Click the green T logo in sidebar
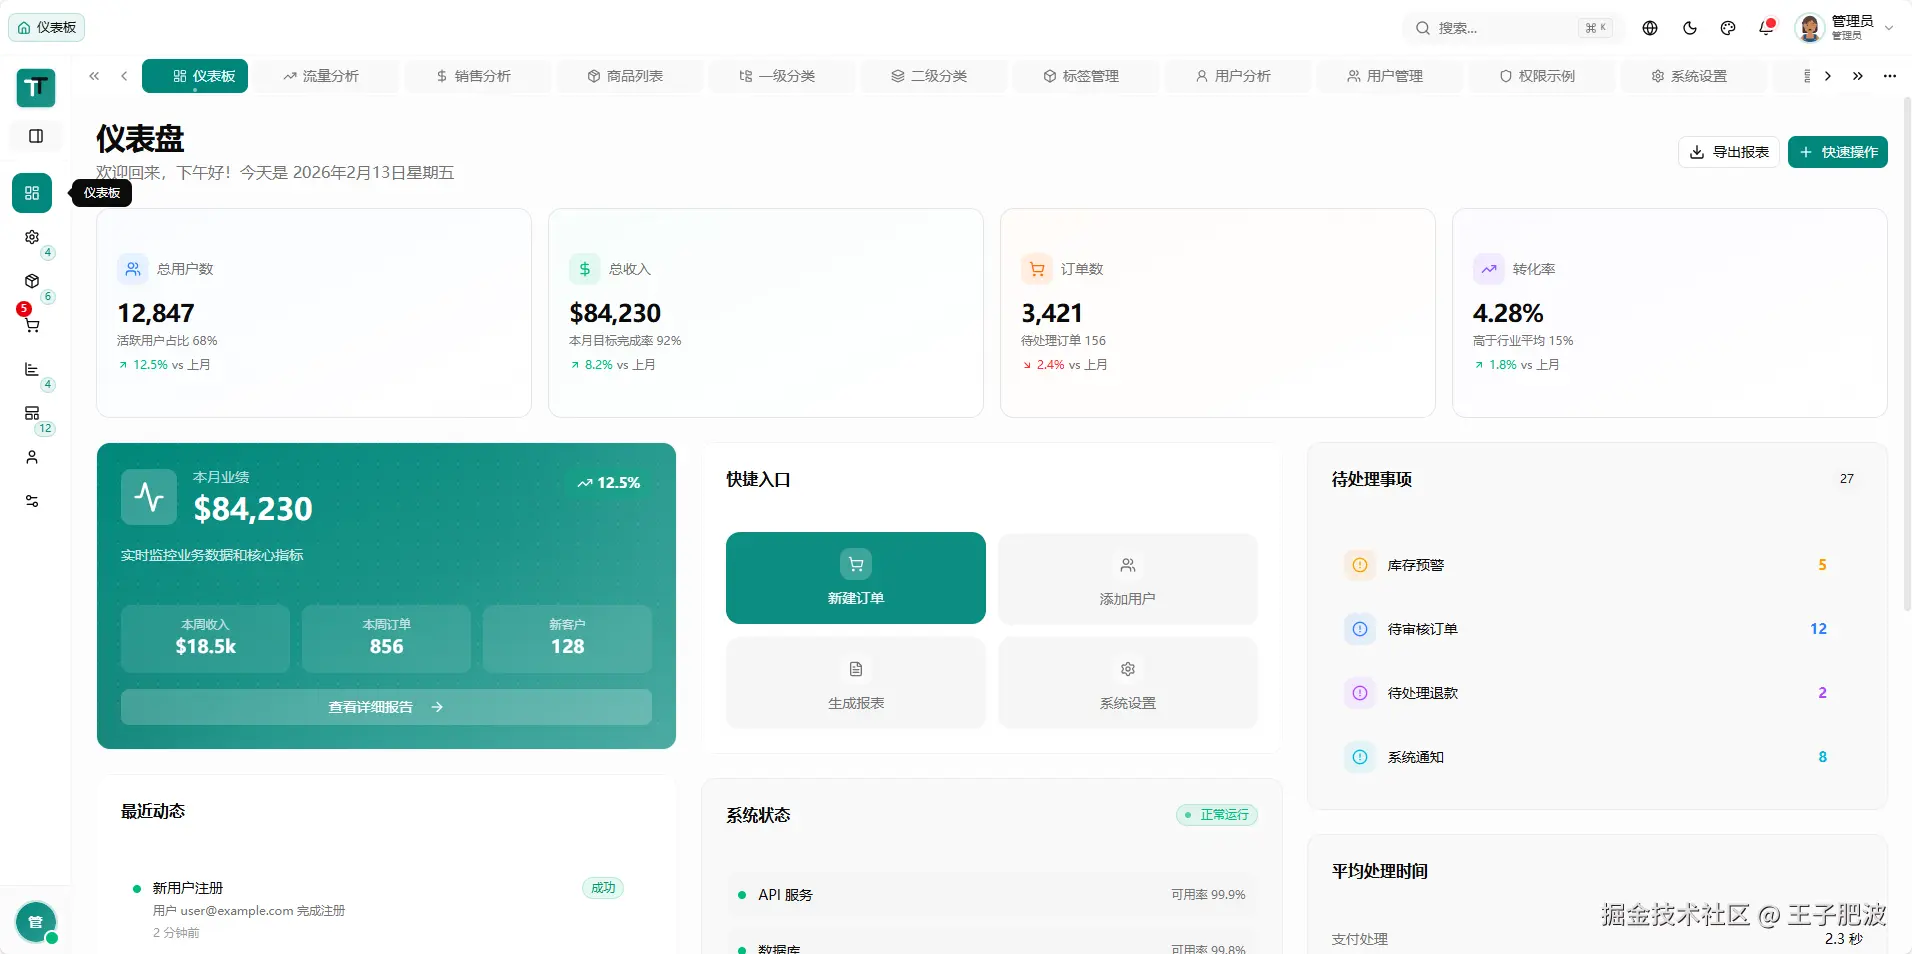1912x954 pixels. (x=36, y=88)
